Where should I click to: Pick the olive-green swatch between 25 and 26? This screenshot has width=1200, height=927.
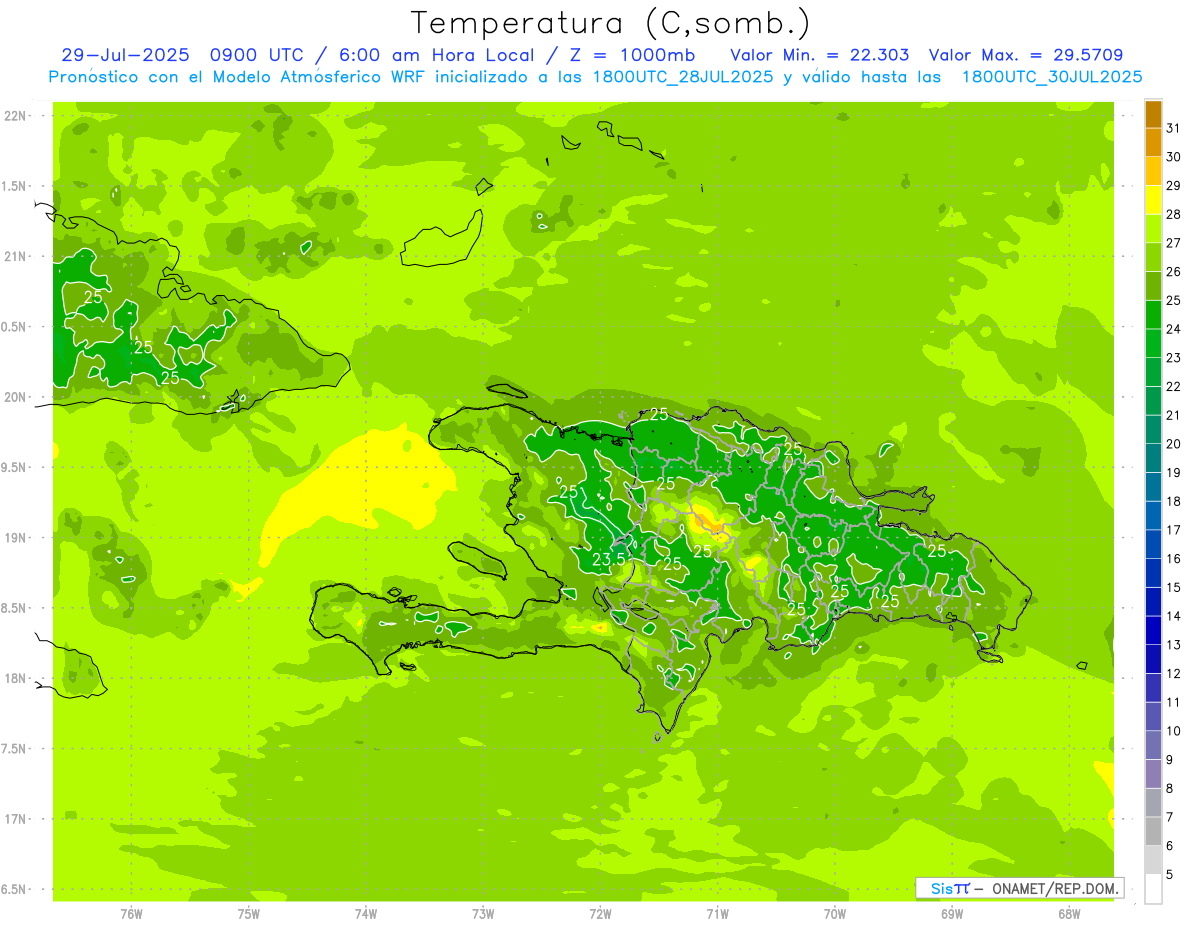point(1153,286)
